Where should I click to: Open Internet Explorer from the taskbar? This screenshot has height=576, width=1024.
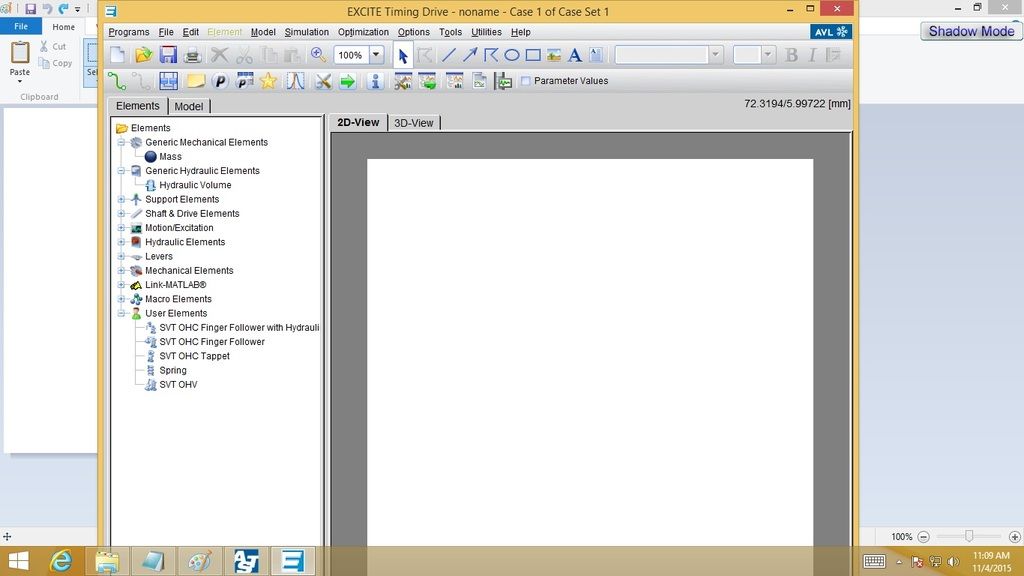[61, 561]
